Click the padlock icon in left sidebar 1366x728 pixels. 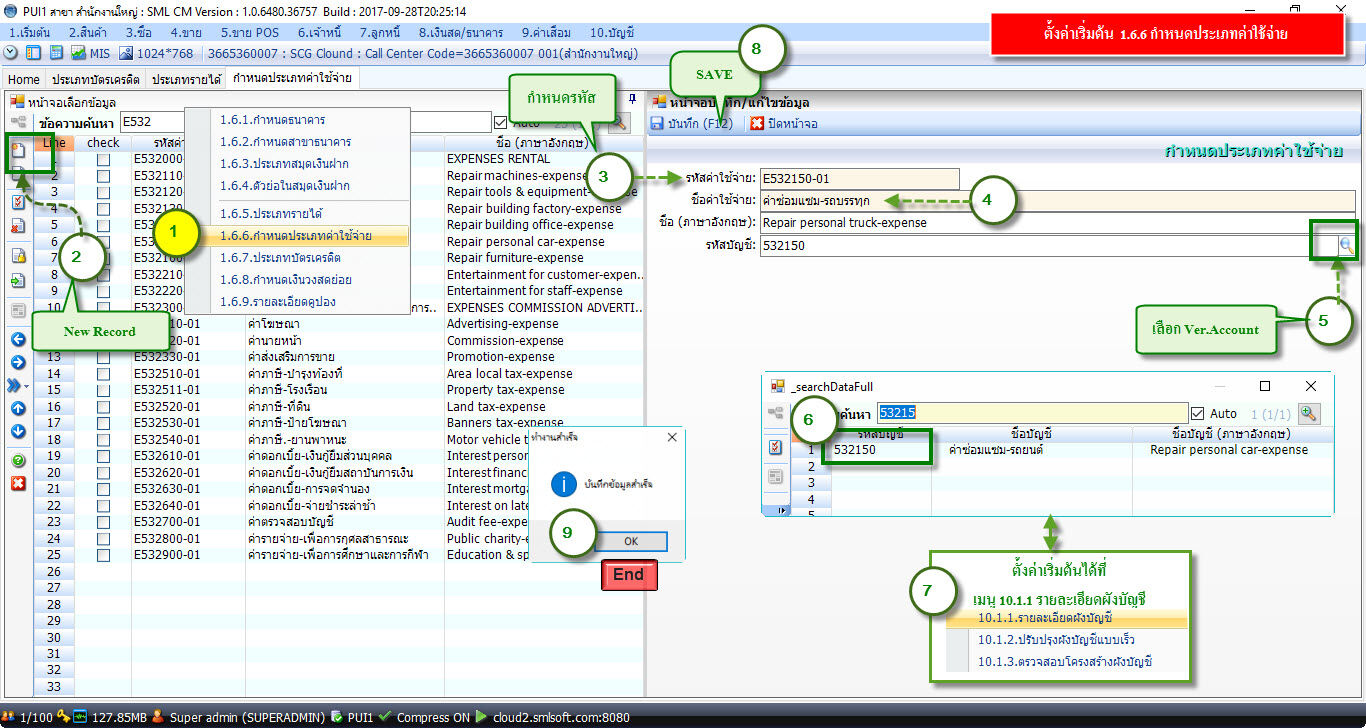coord(18,256)
